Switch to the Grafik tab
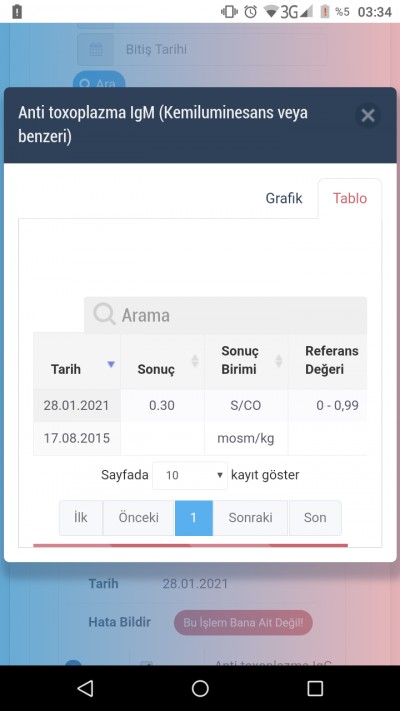Image resolution: width=400 pixels, height=711 pixels. (284, 198)
